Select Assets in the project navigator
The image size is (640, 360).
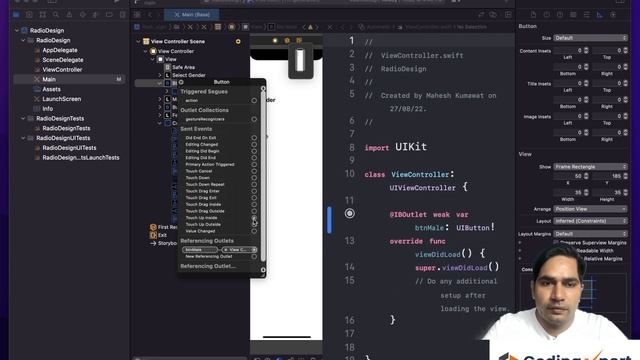click(51, 89)
